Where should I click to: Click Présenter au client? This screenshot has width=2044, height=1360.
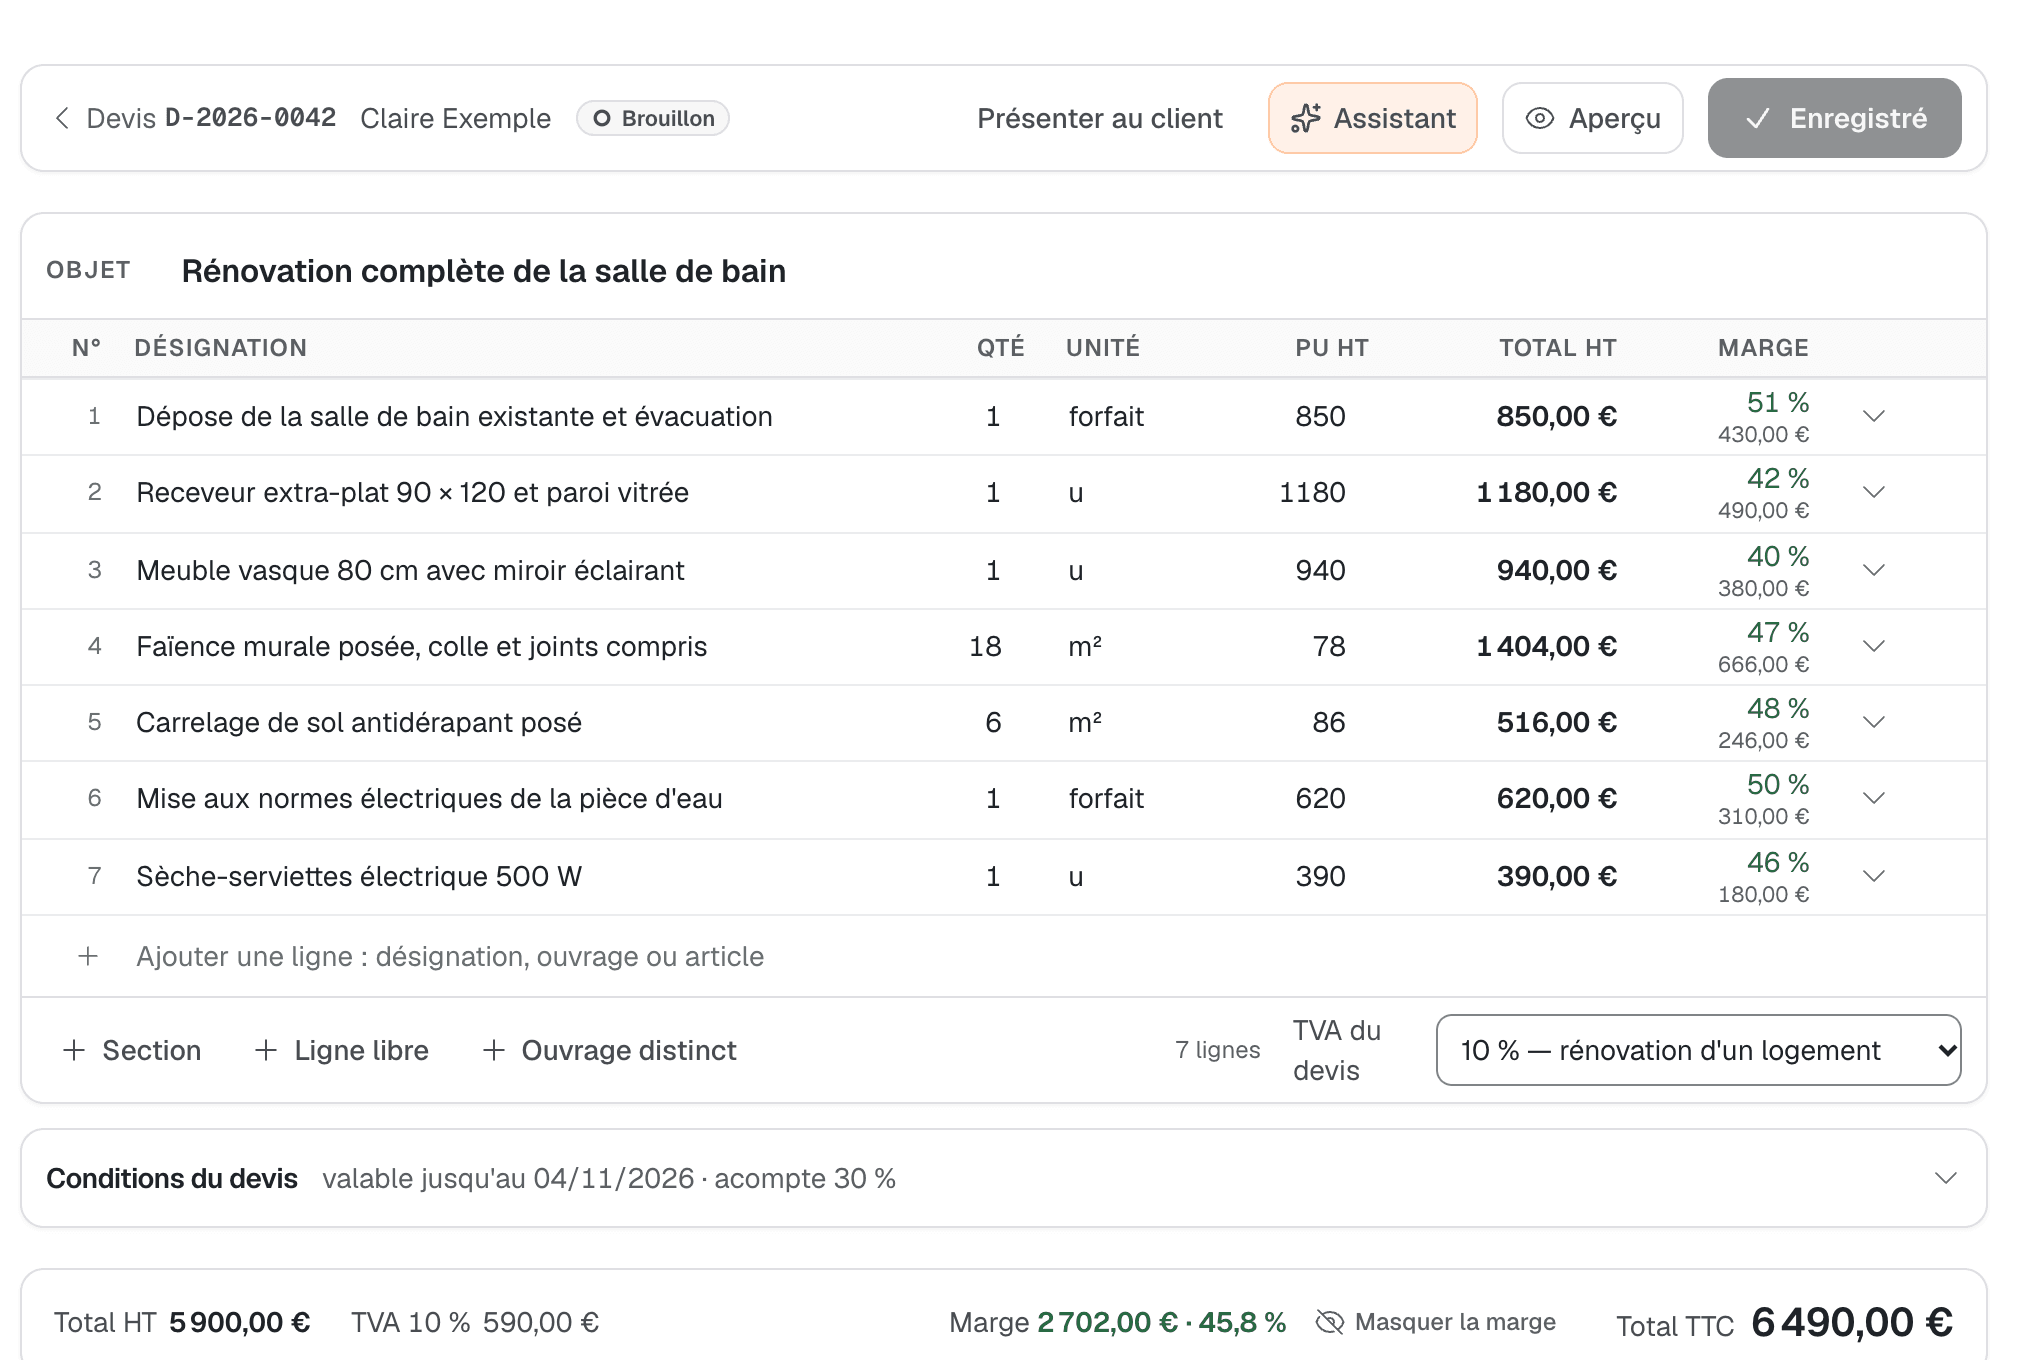1099,118
